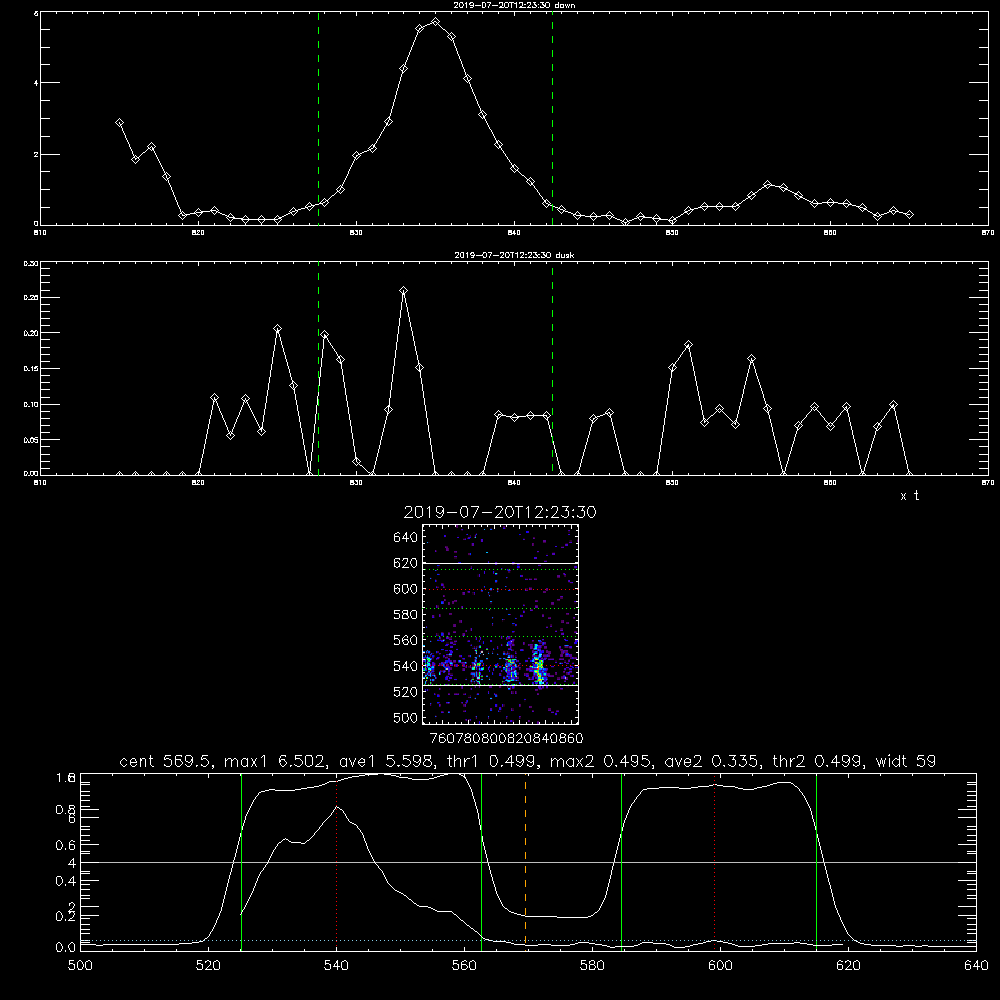Select the spectrogram title 2019-07-20T12:23:30

click(500, 512)
